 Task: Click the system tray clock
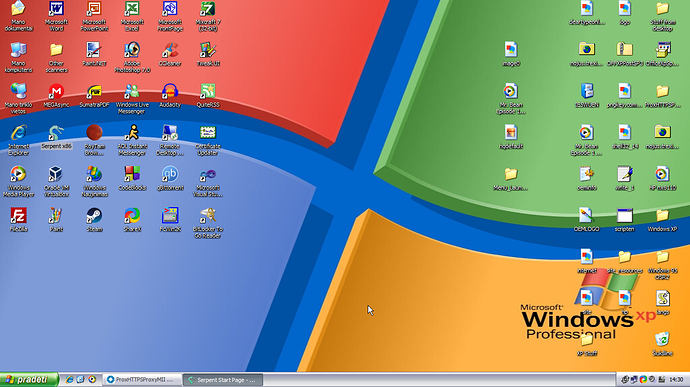[676, 380]
